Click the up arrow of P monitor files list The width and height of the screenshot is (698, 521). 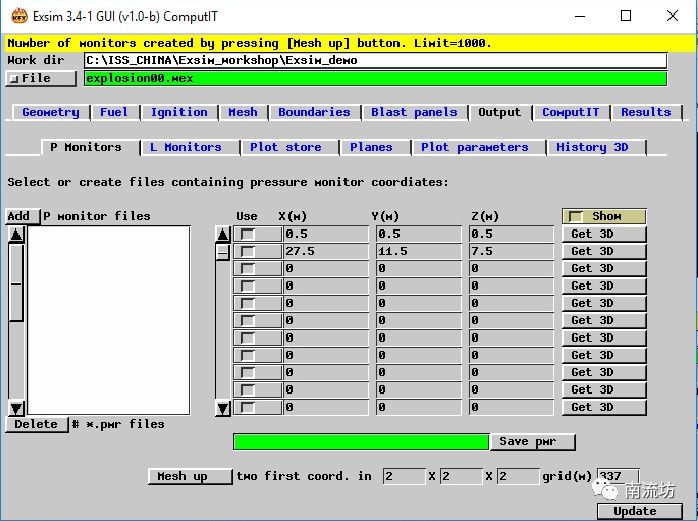16,234
